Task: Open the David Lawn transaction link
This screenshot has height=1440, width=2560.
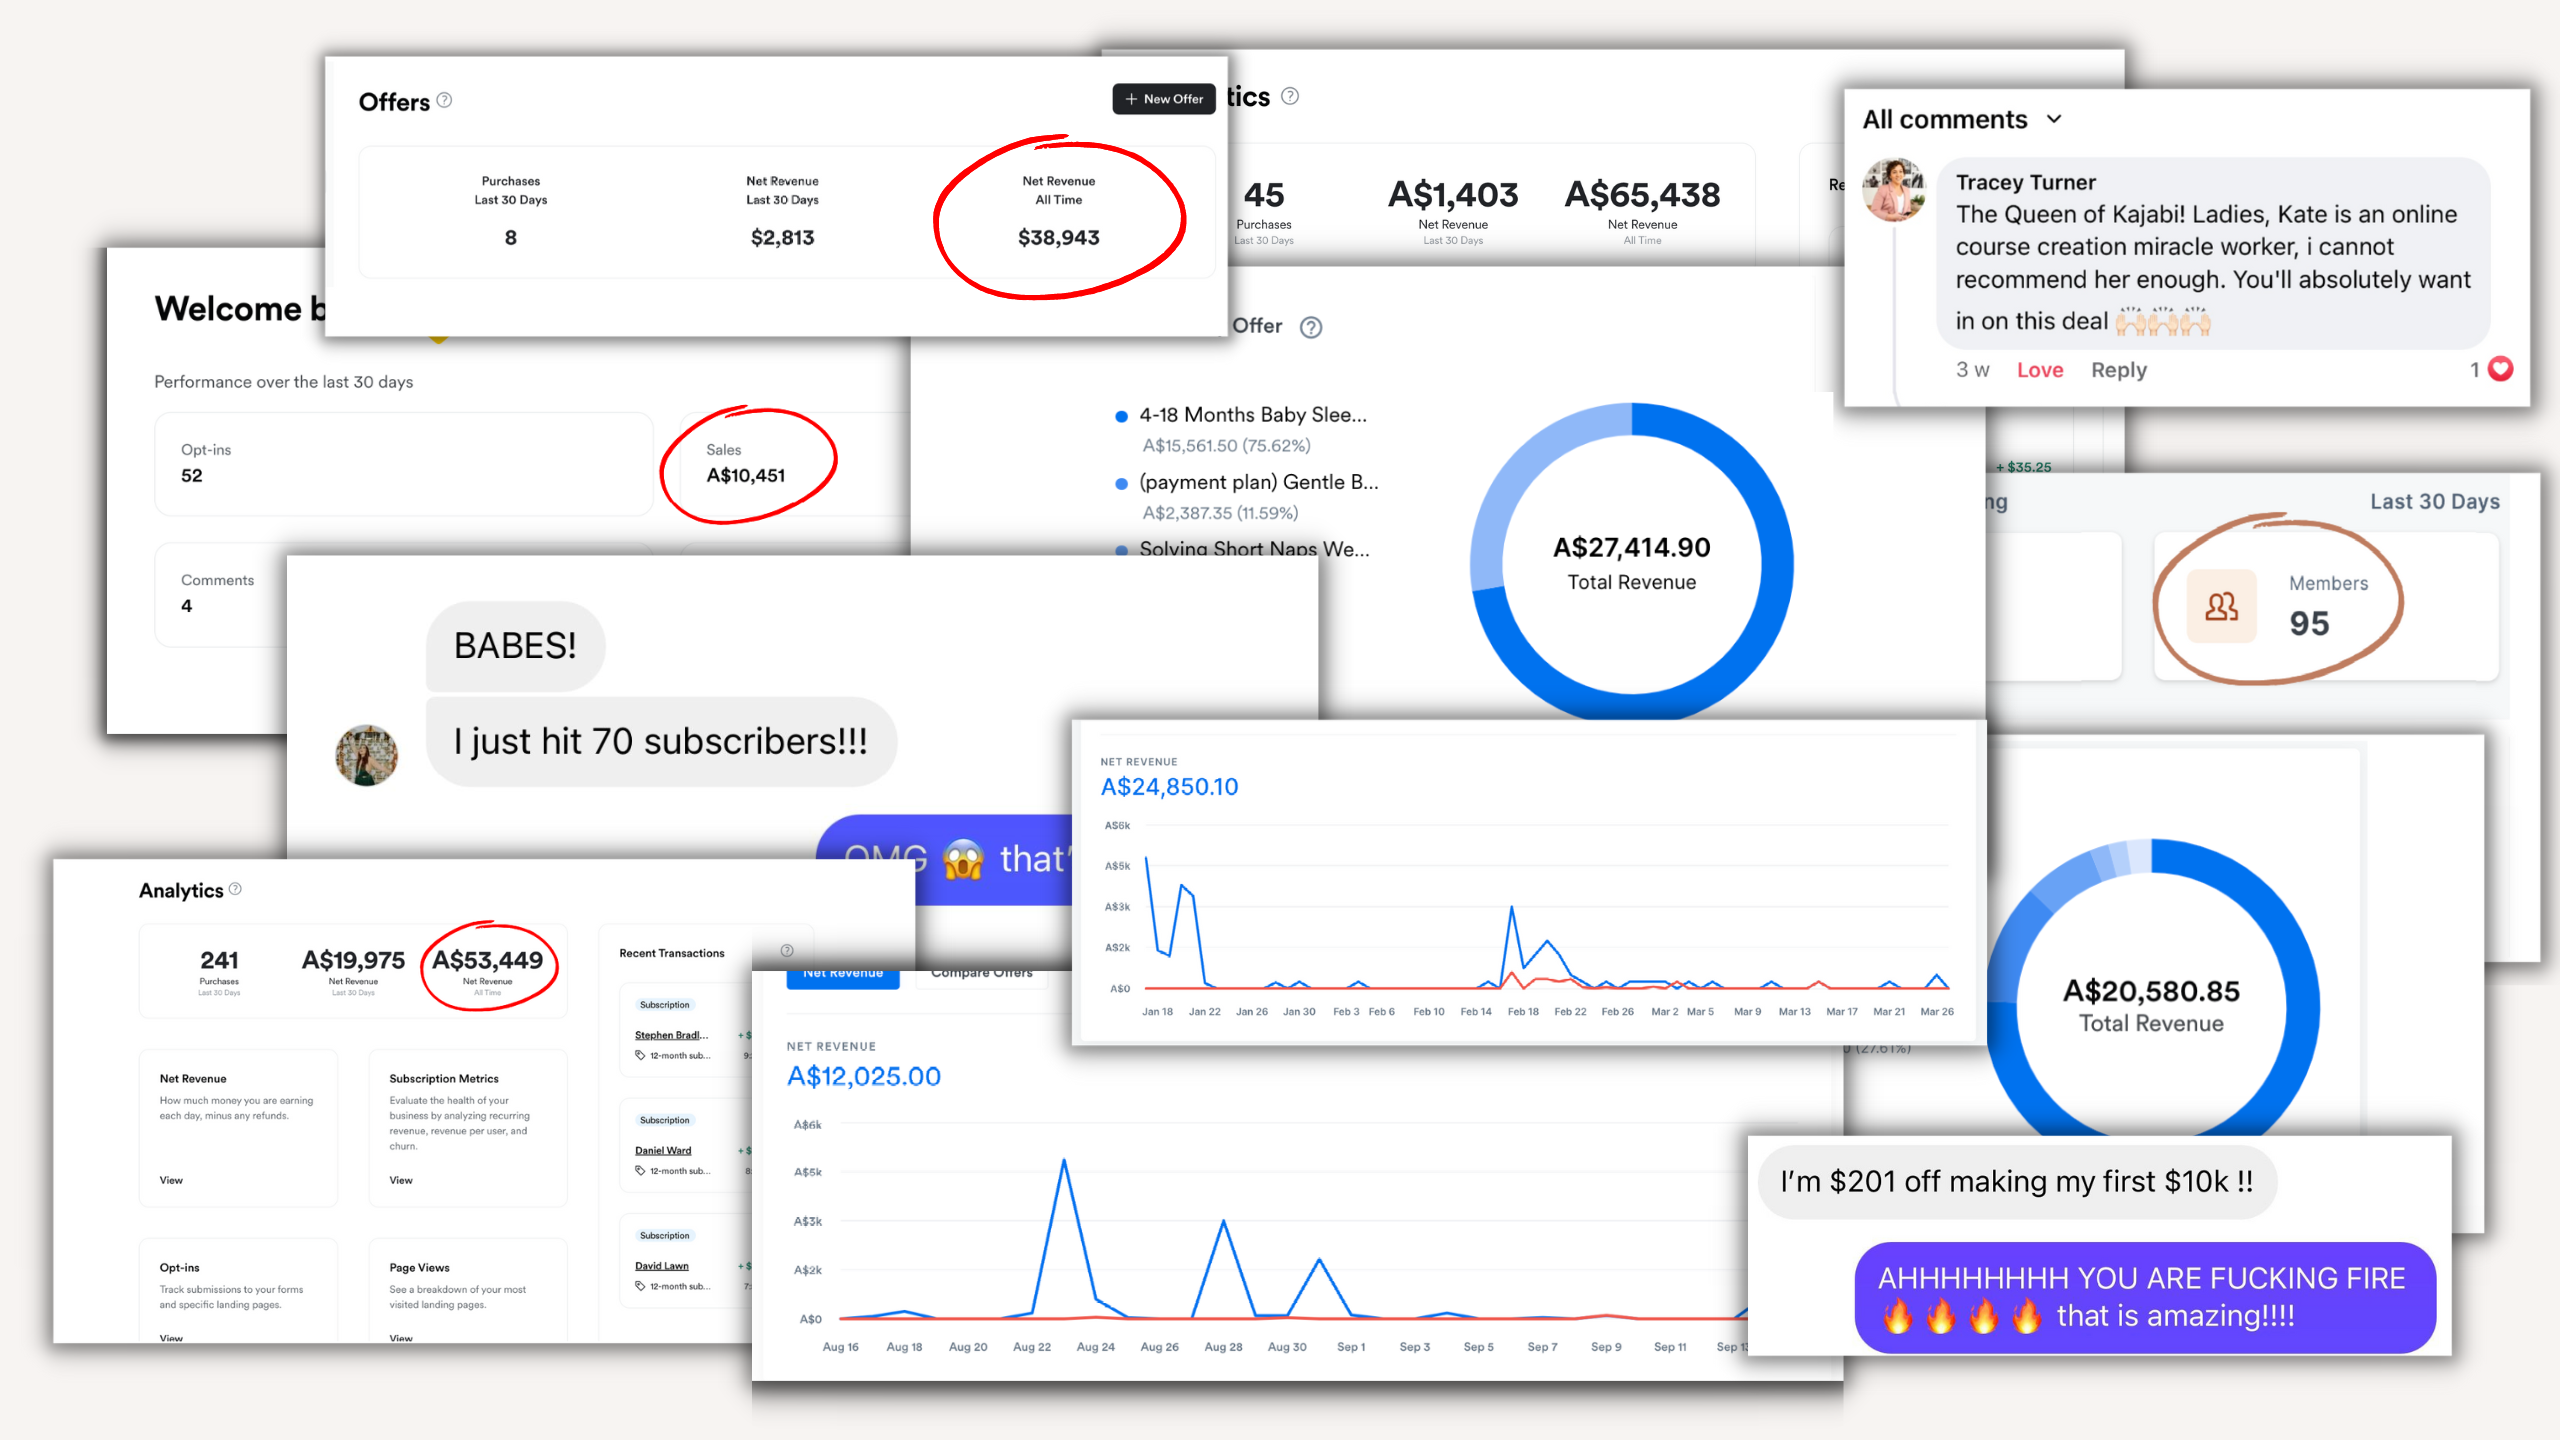Action: tap(661, 1266)
